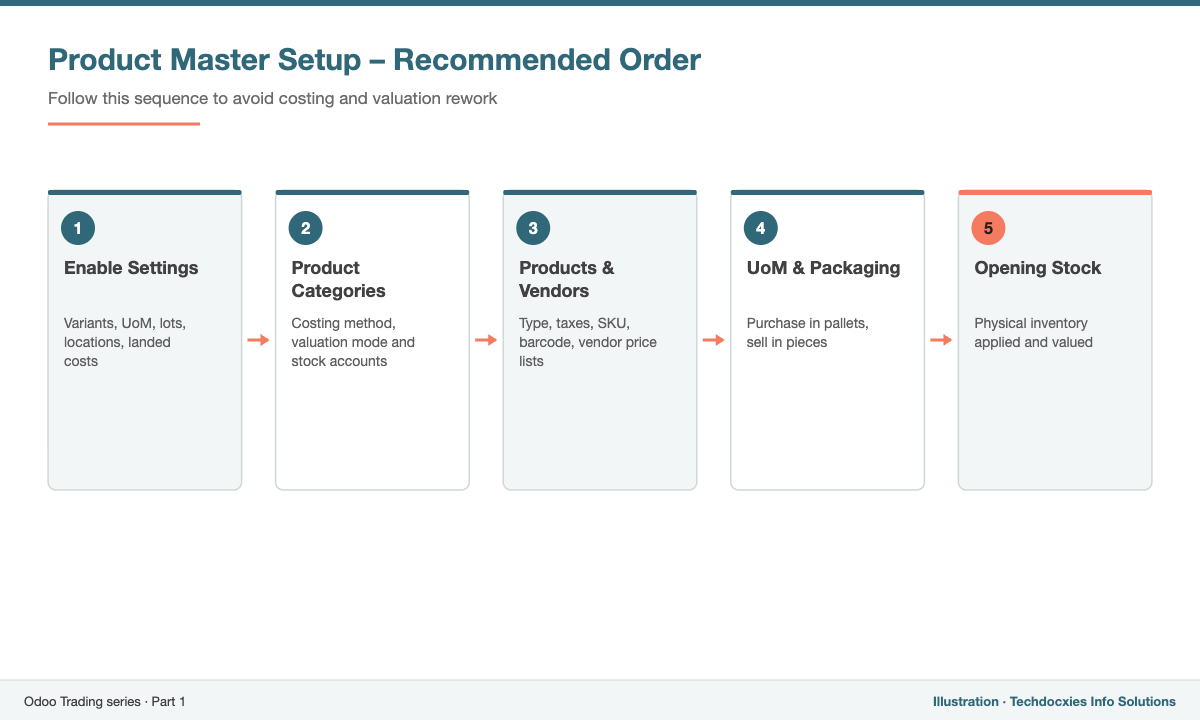The height and width of the screenshot is (720, 1200).
Task: Click the 'Physical inventory applied and valued' text
Action: [x=1034, y=333]
